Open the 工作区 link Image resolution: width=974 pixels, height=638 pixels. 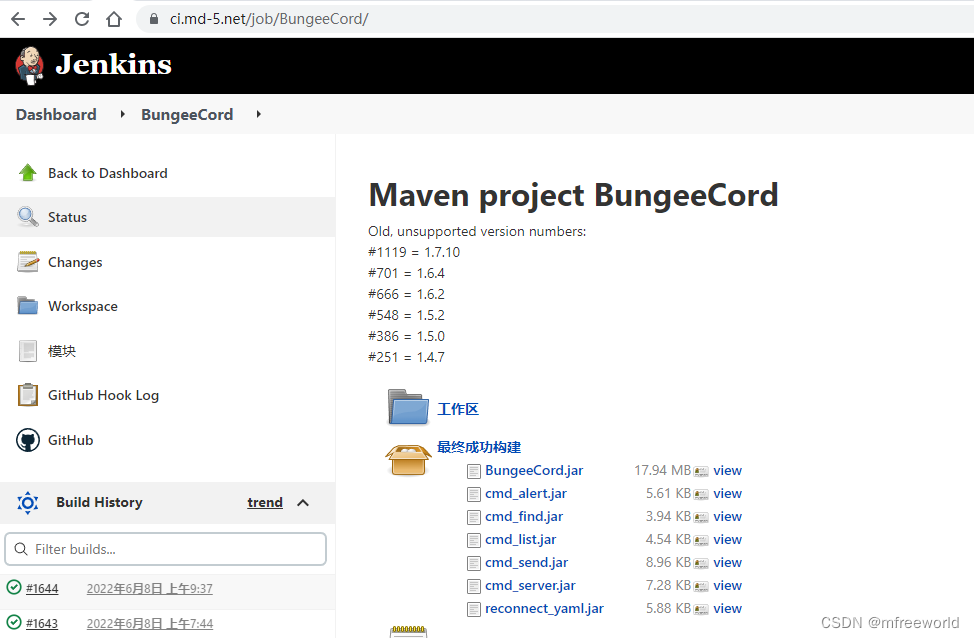click(x=458, y=409)
